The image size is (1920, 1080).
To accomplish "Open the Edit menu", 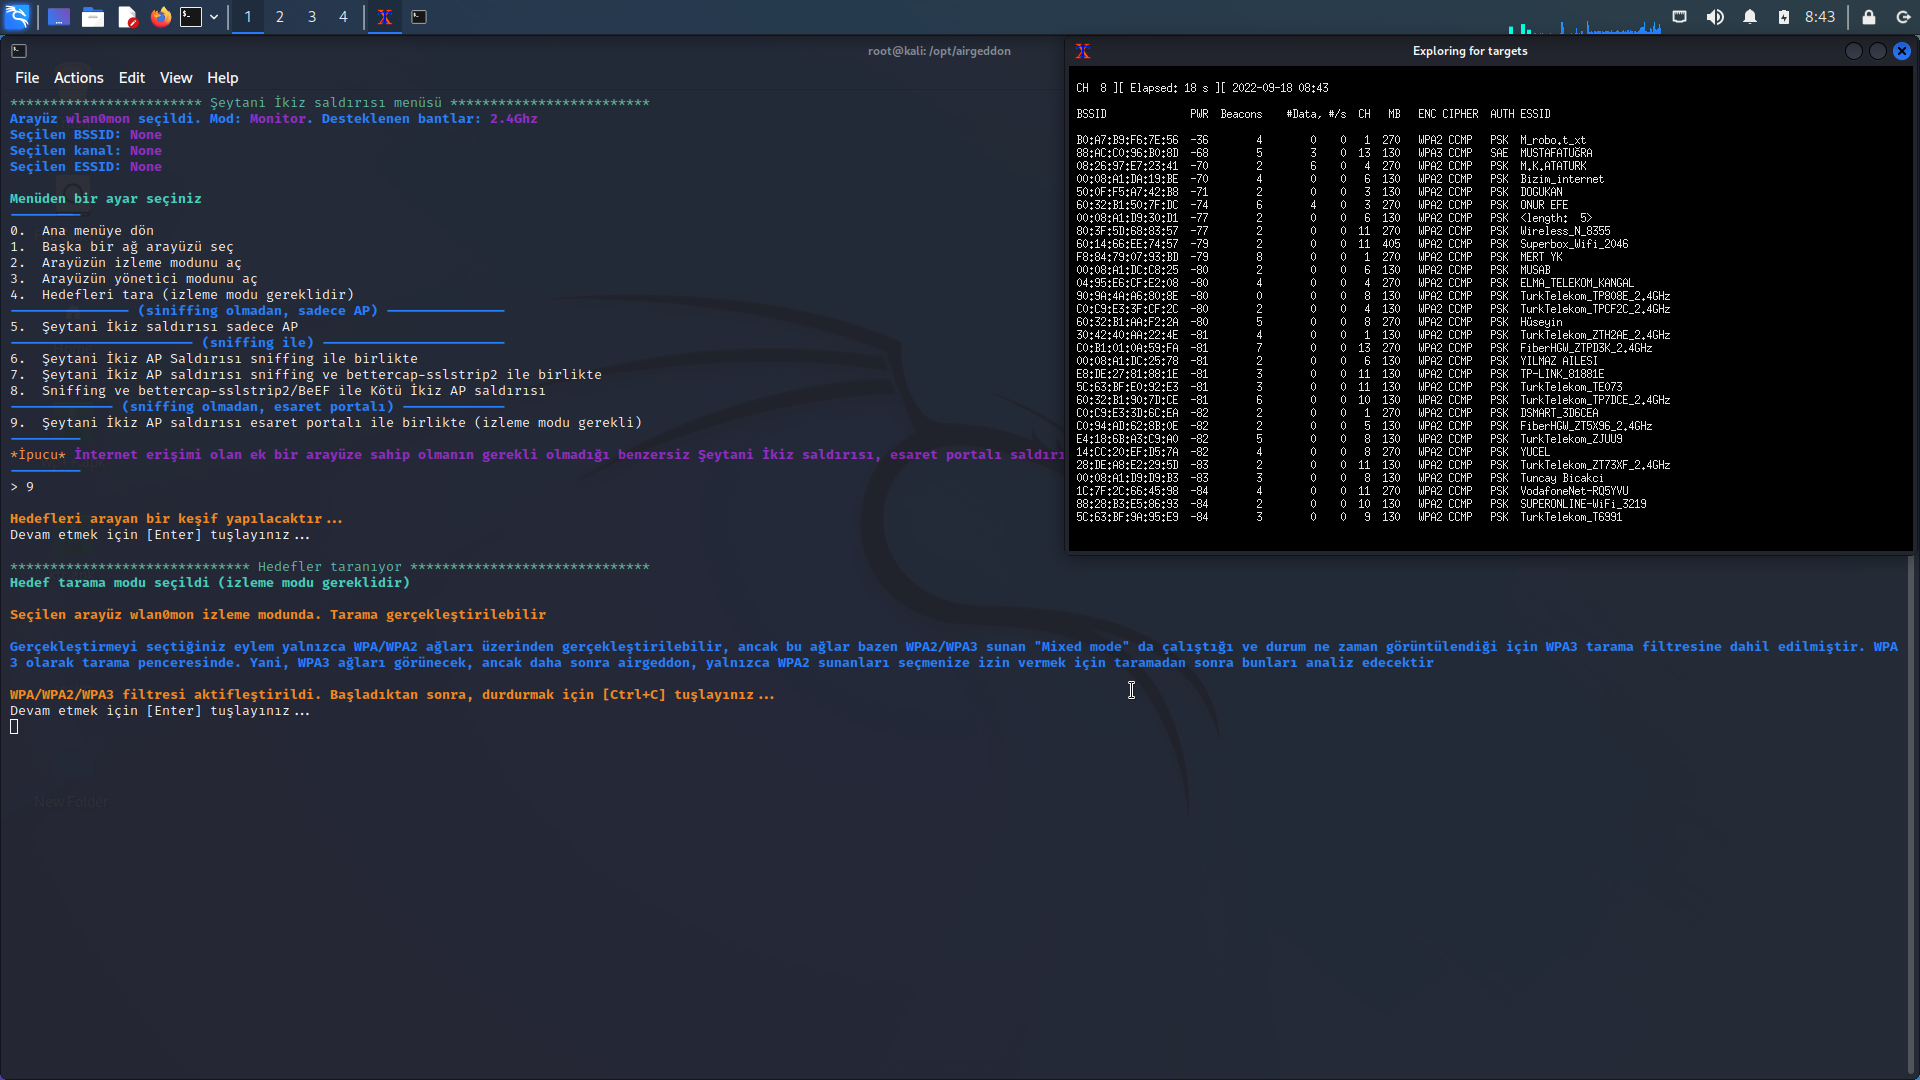I will click(x=132, y=78).
